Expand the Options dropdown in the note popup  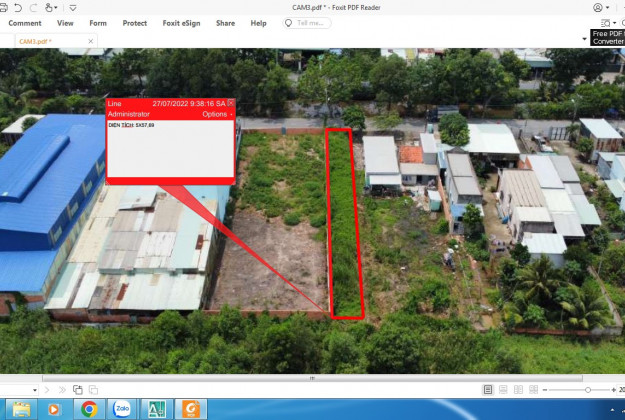click(217, 114)
